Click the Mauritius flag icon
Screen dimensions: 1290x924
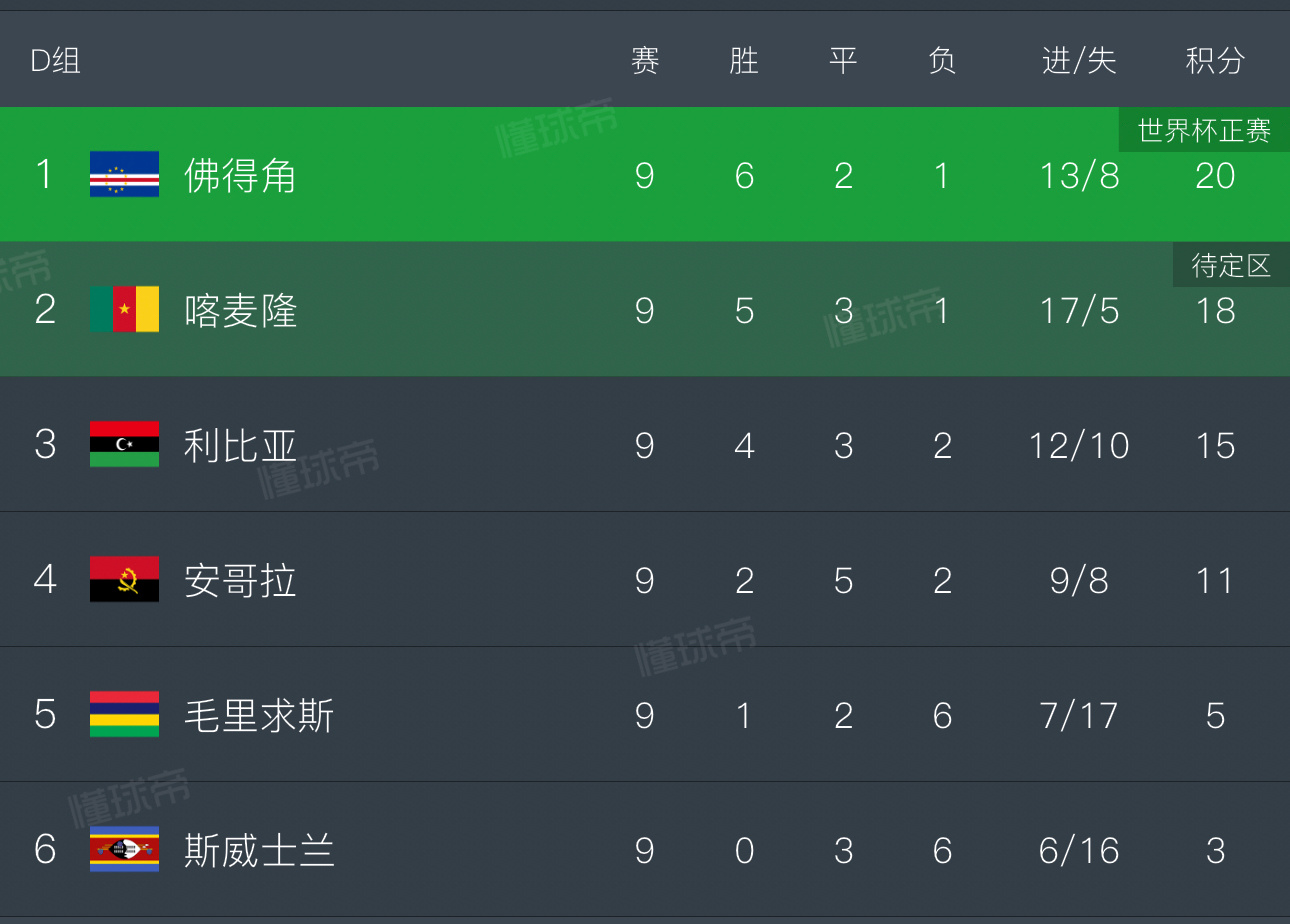124,714
